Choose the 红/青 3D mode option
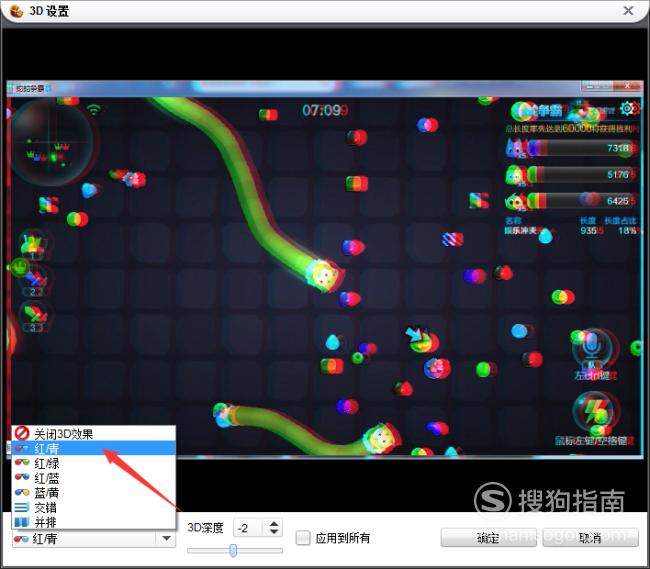Screen dimensions: 650x569 tap(94, 448)
